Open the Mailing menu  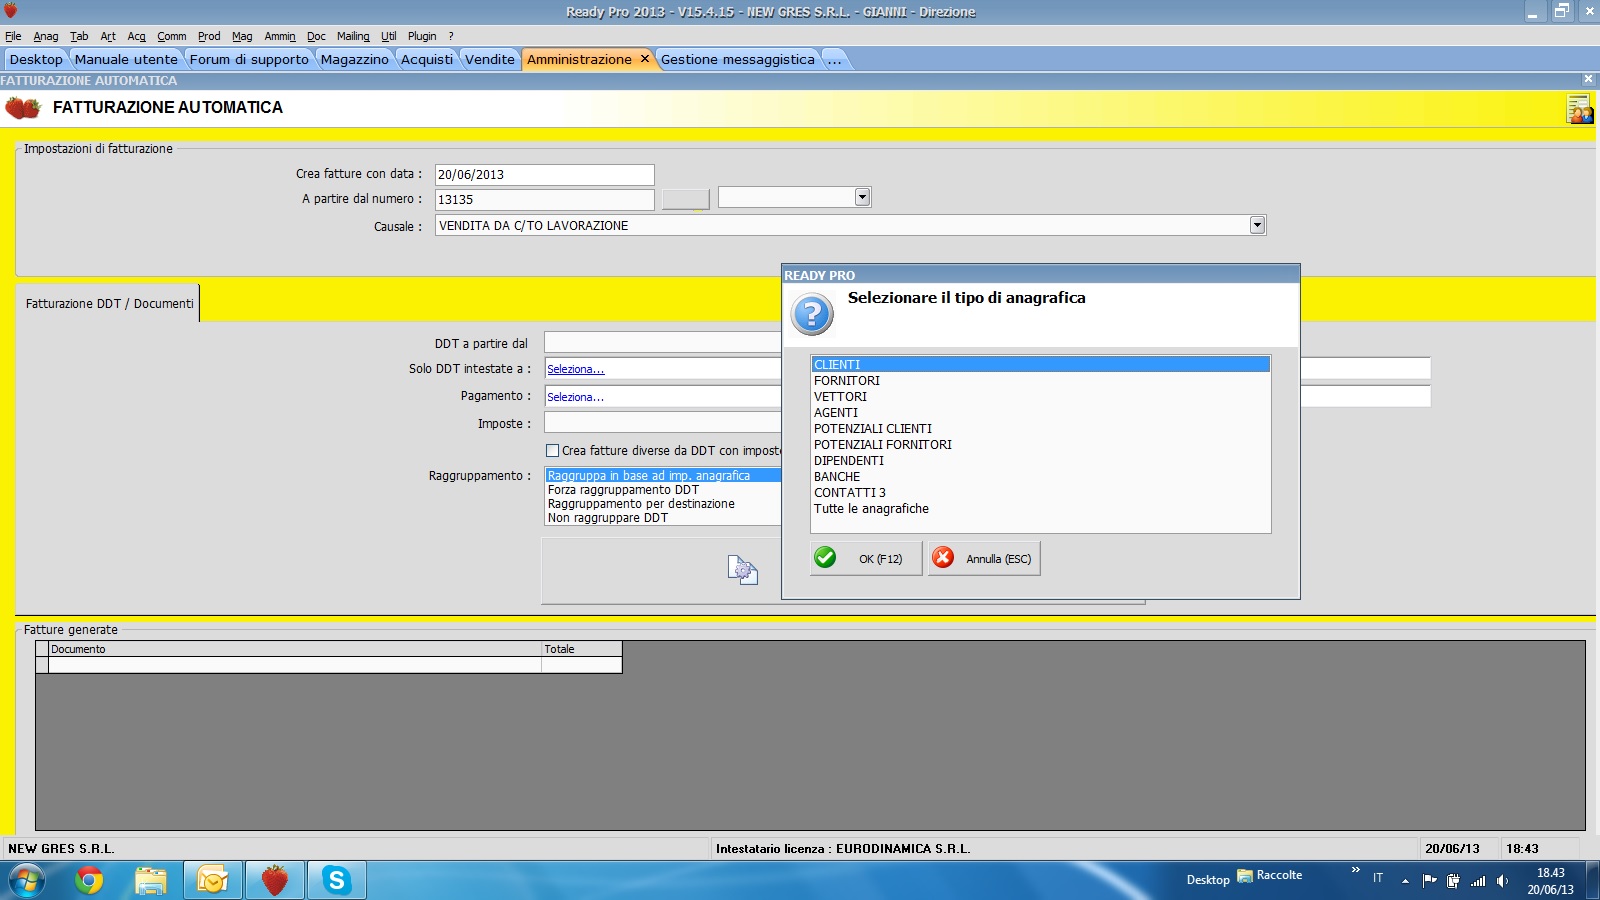pyautogui.click(x=353, y=36)
